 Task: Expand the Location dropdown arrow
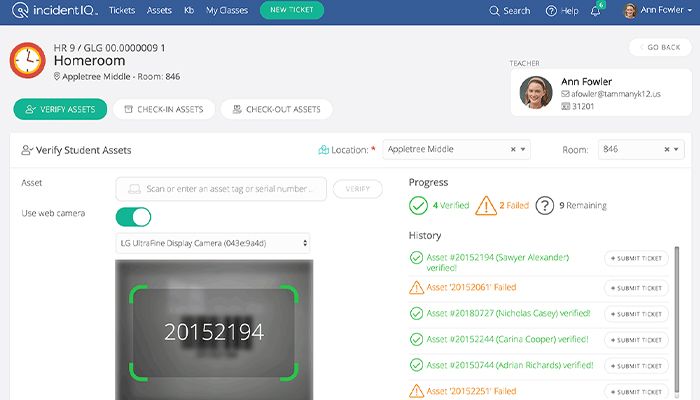(523, 149)
